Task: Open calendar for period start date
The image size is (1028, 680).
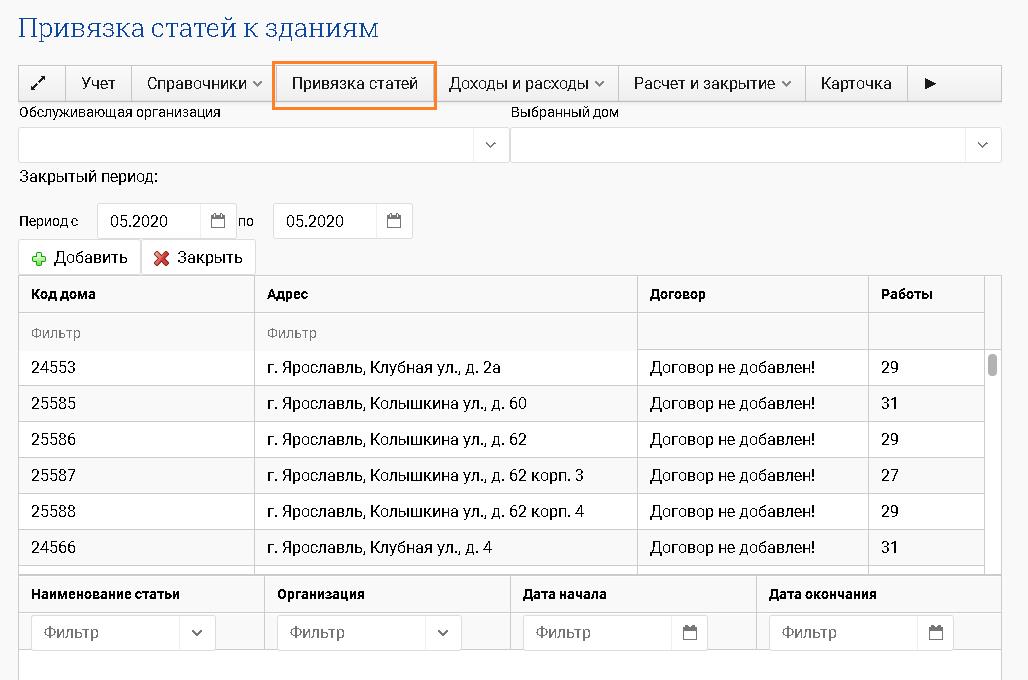Action: point(218,221)
